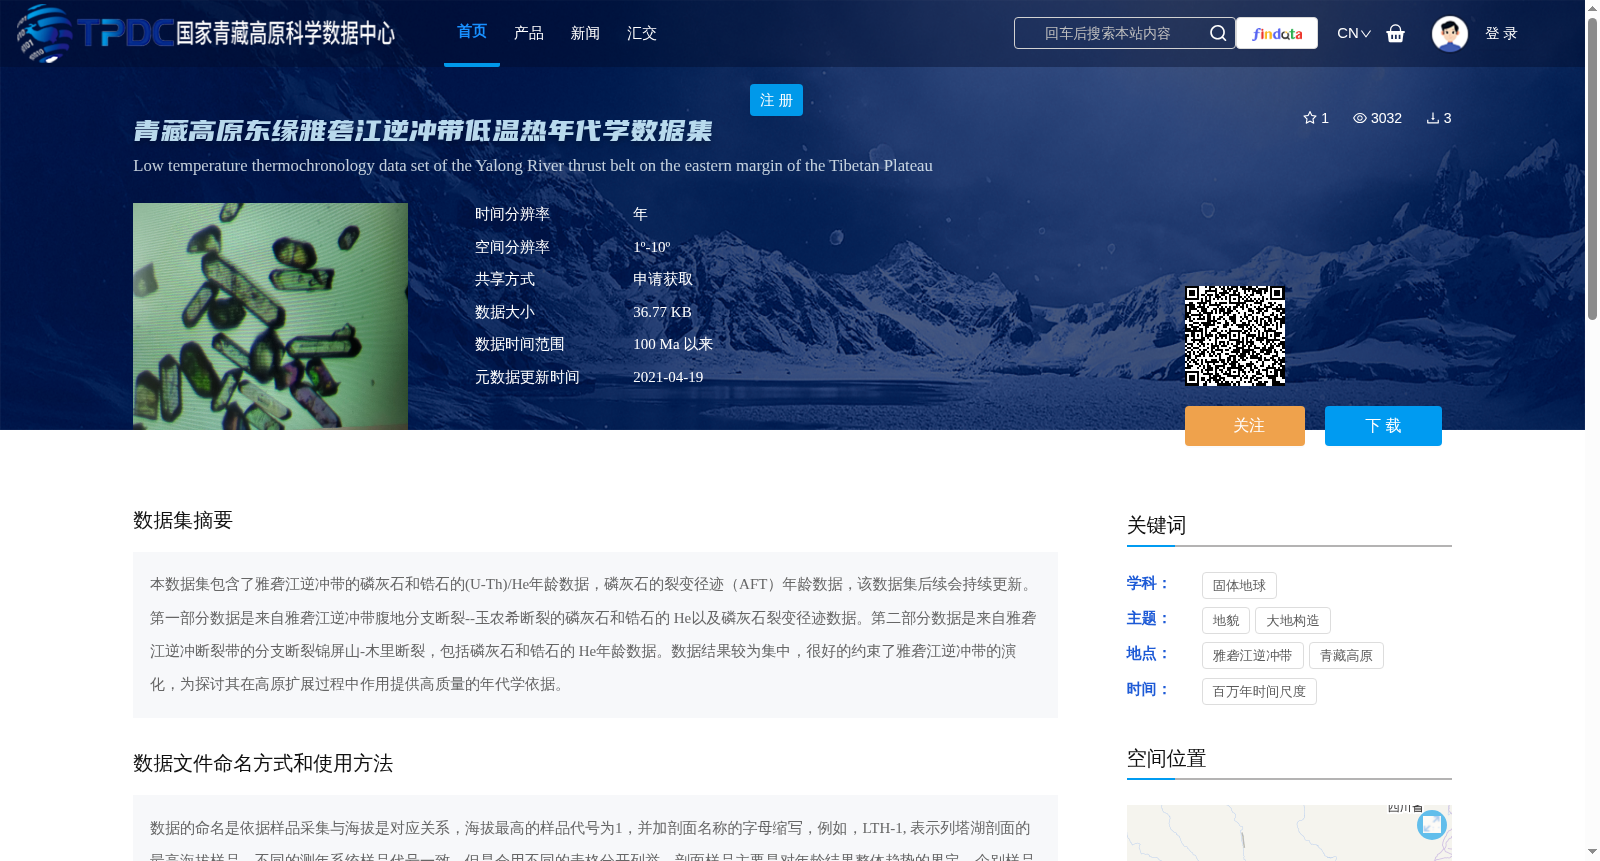Click the 百万年时间尺度 time tag

[x=1259, y=692]
